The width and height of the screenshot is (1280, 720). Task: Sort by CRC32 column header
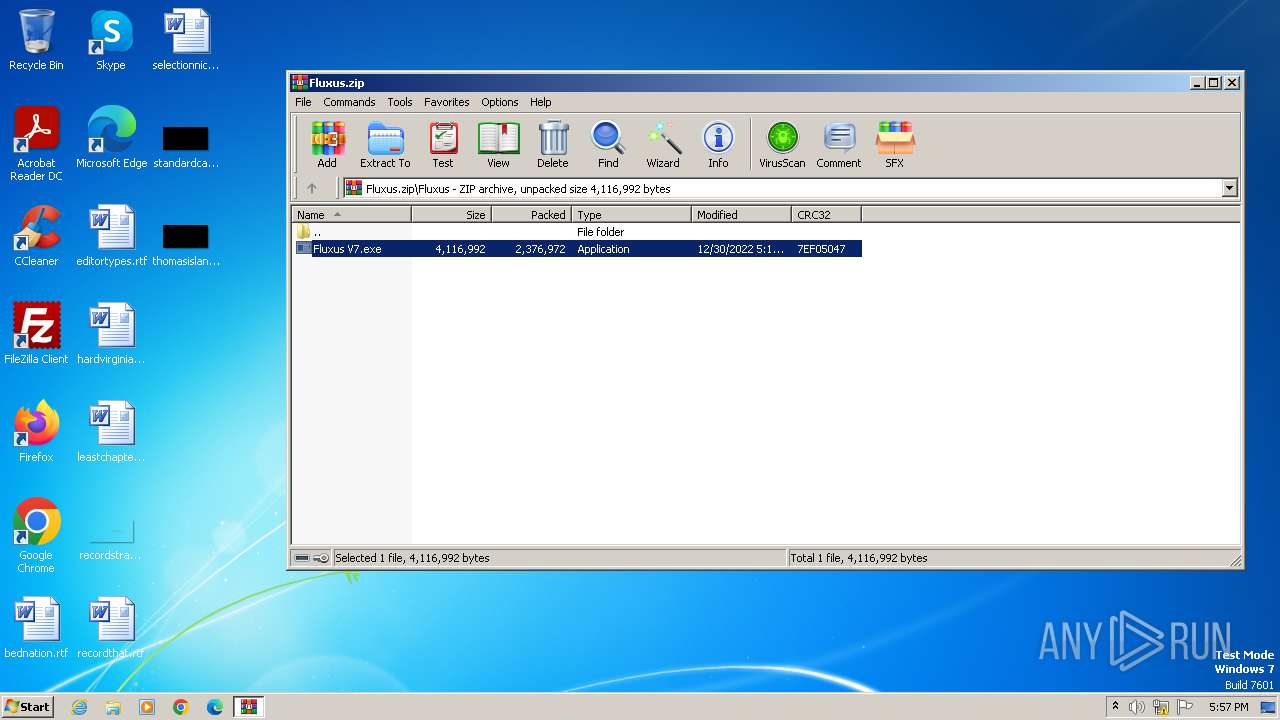pos(826,215)
